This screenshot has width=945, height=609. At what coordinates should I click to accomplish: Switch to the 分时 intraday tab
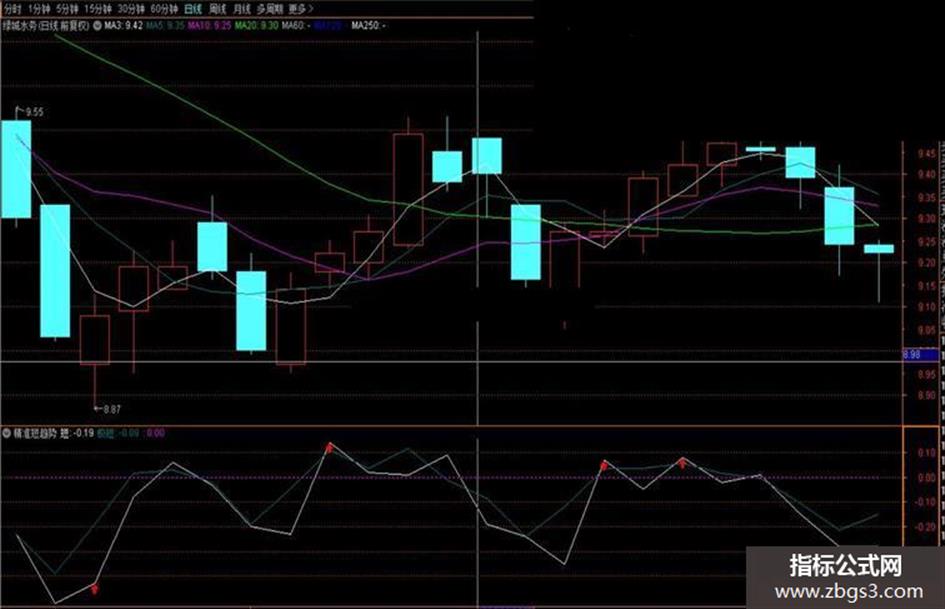pyautogui.click(x=12, y=9)
